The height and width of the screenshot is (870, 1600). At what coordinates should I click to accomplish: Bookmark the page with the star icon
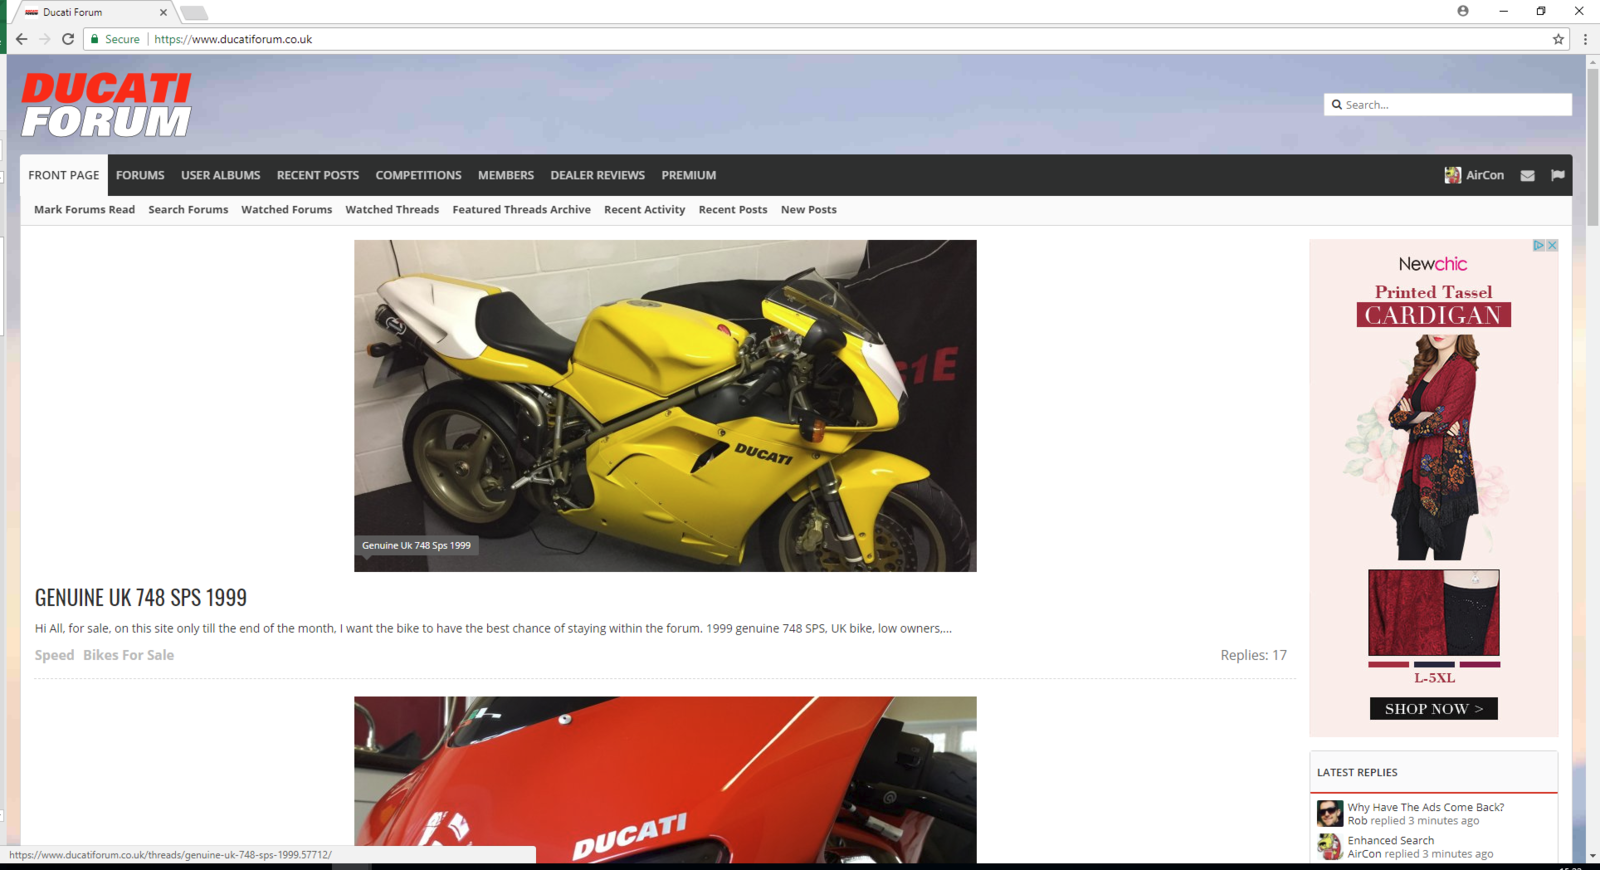click(1558, 39)
